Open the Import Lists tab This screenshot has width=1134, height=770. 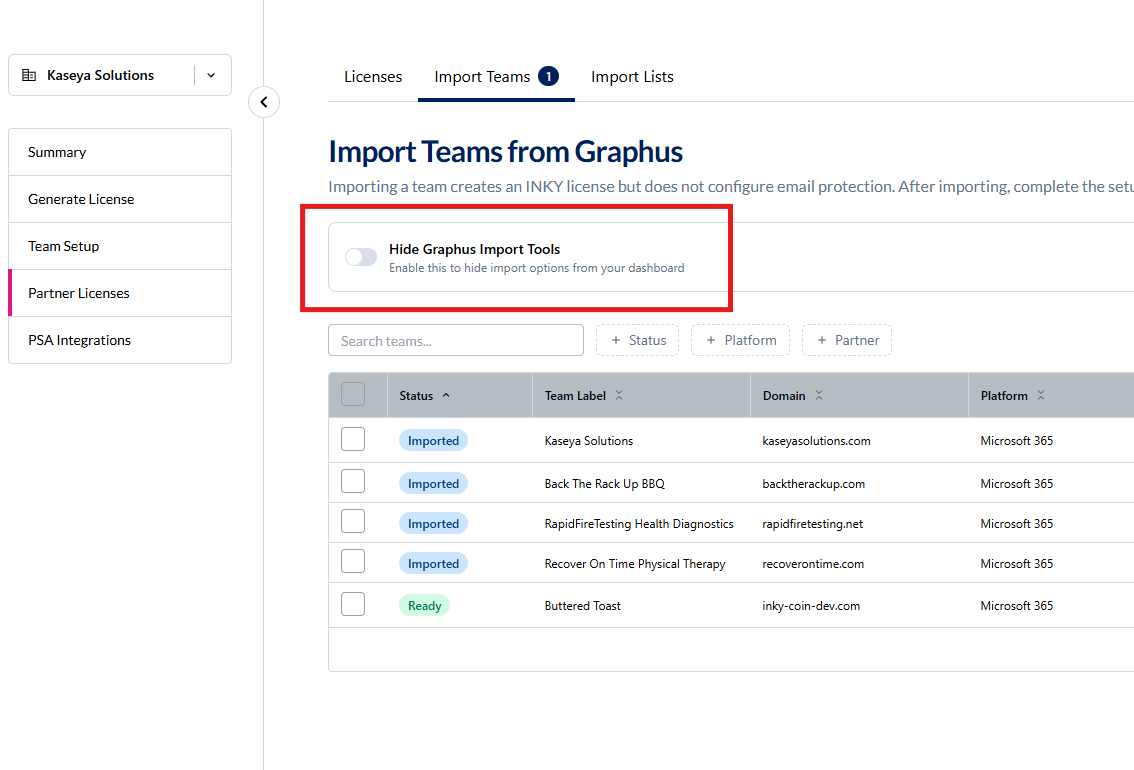click(632, 77)
